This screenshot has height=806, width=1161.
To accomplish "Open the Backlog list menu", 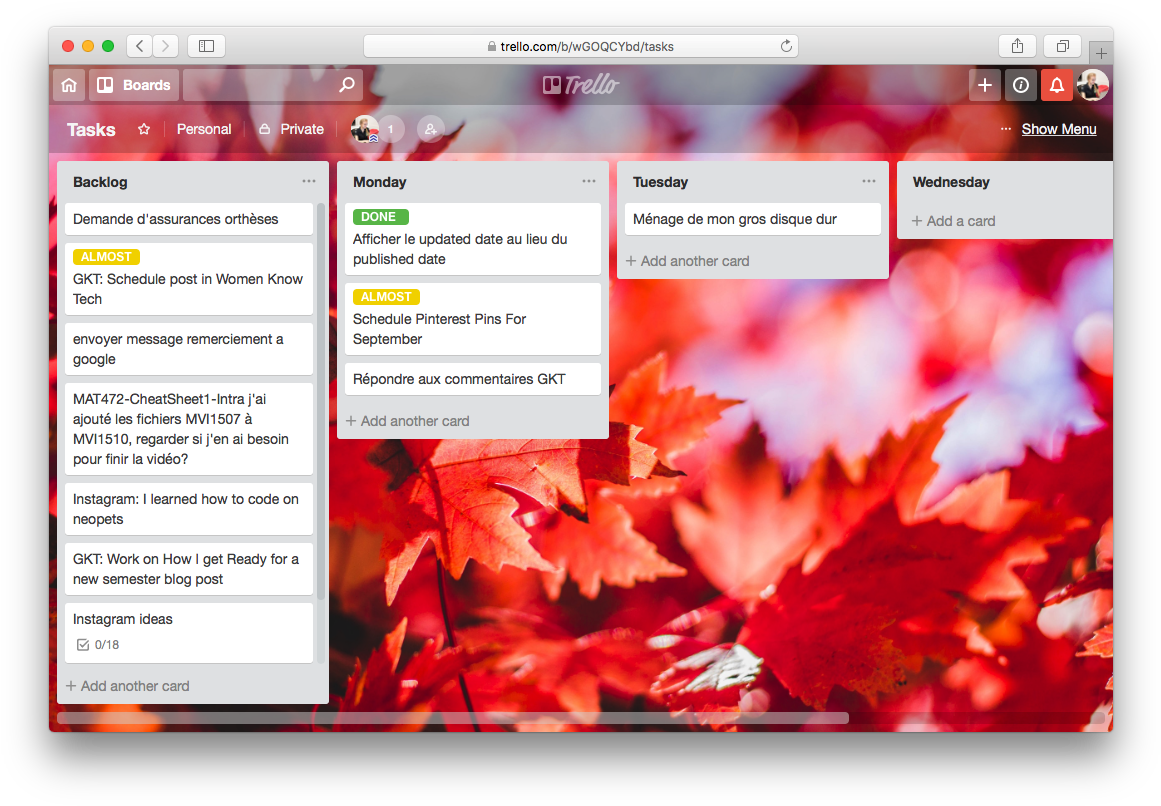I will [x=308, y=181].
